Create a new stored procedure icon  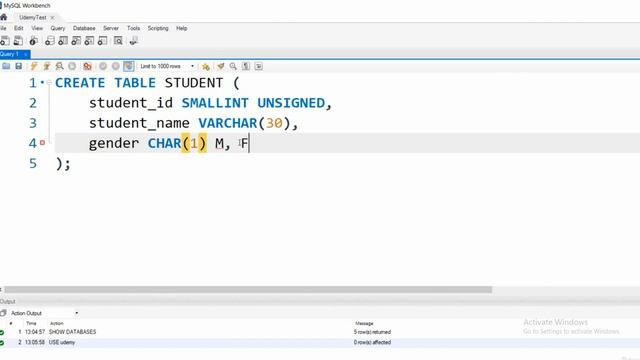click(x=89, y=41)
